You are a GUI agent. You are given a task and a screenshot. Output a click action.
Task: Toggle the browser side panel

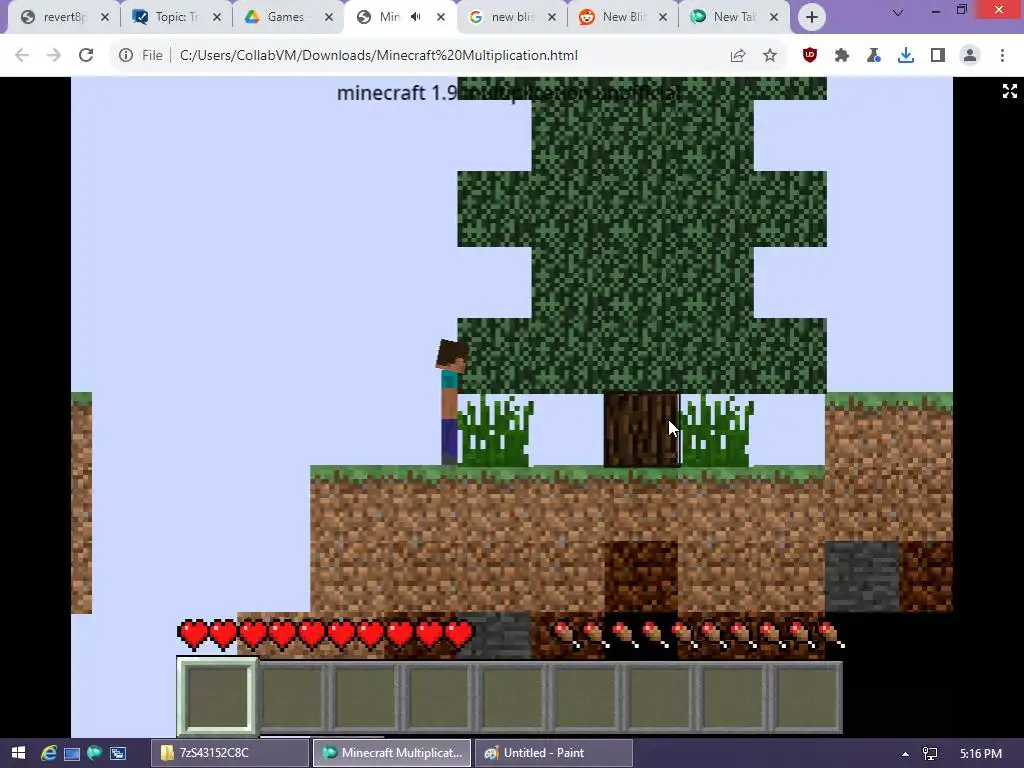(938, 56)
